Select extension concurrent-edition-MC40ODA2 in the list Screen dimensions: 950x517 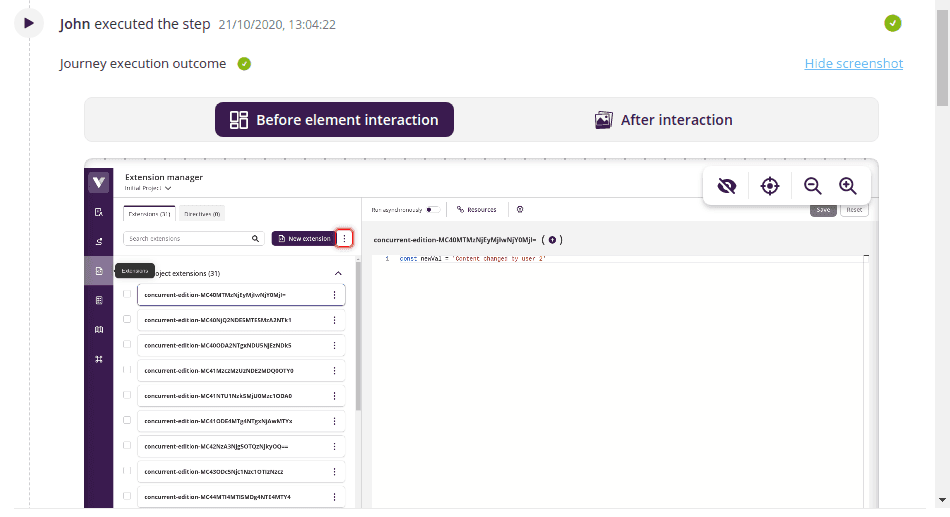coord(241,345)
